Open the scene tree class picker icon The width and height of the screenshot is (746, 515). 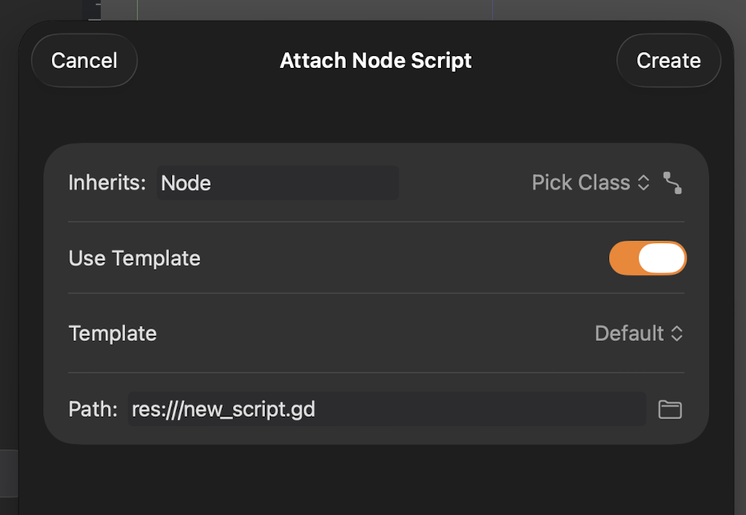coord(672,183)
